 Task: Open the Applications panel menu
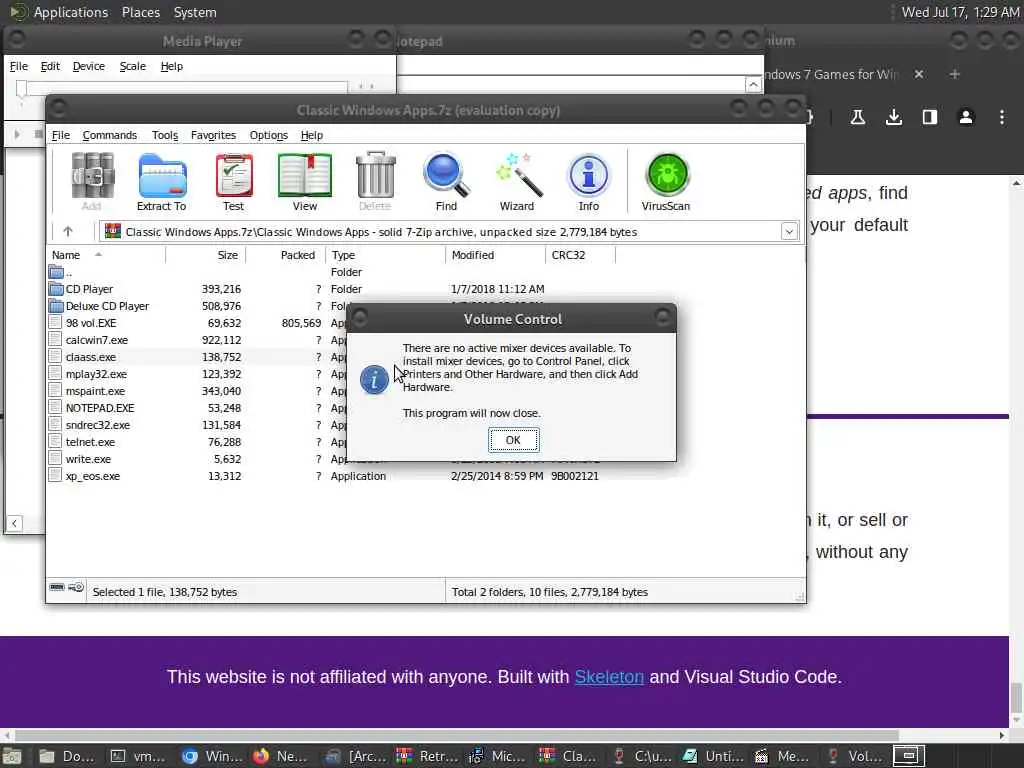(x=71, y=12)
